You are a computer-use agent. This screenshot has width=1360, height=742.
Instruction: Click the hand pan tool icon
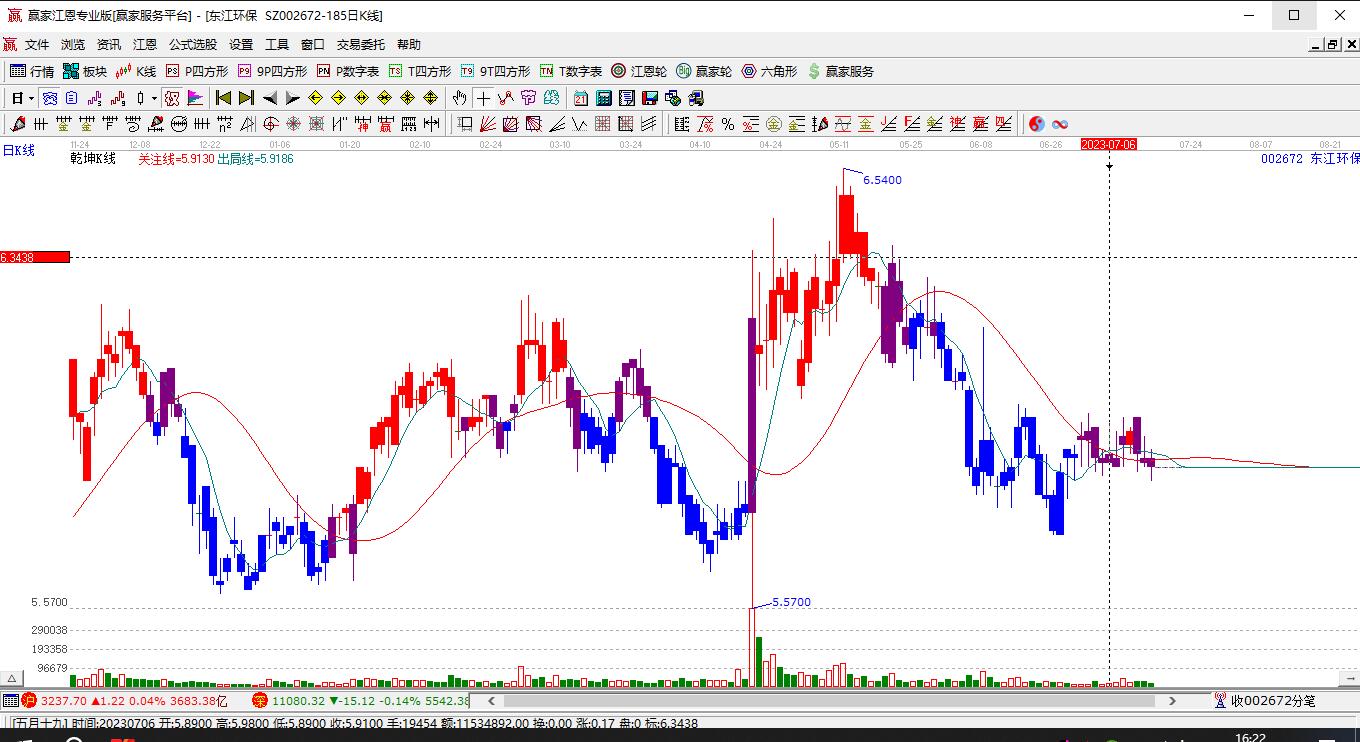(x=459, y=98)
